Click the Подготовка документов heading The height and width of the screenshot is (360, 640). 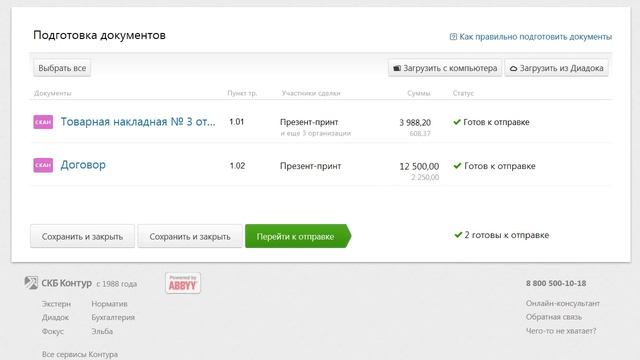point(99,35)
